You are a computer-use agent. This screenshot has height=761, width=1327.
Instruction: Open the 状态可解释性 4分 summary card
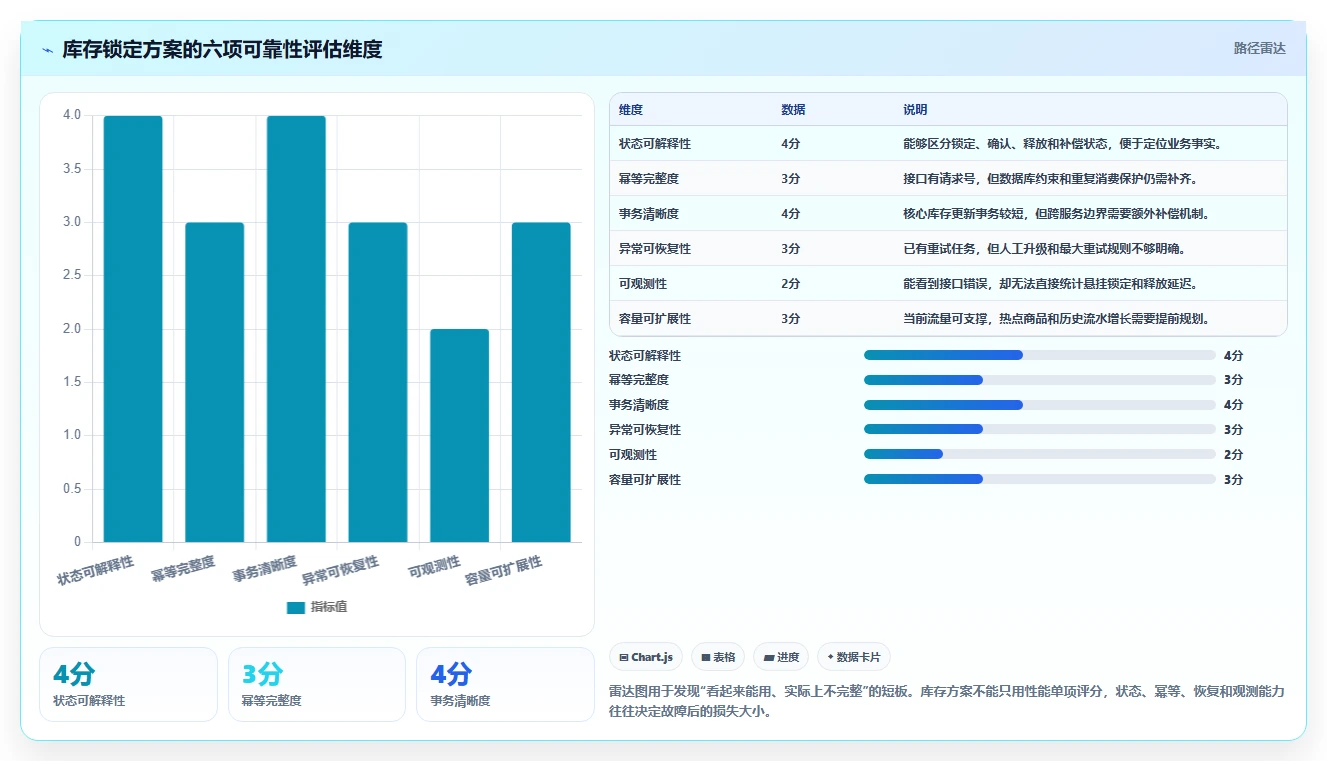[128, 684]
